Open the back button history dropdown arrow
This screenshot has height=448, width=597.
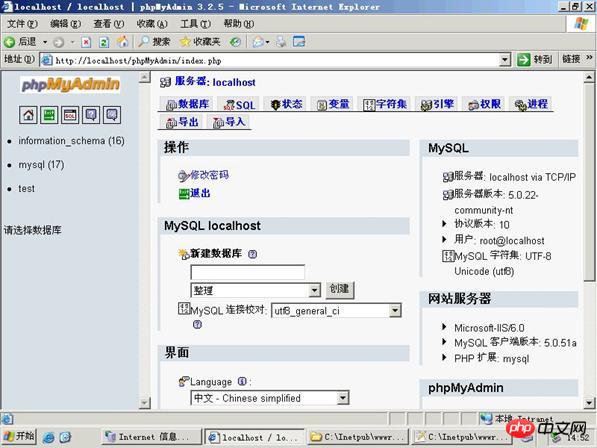pyautogui.click(x=45, y=42)
